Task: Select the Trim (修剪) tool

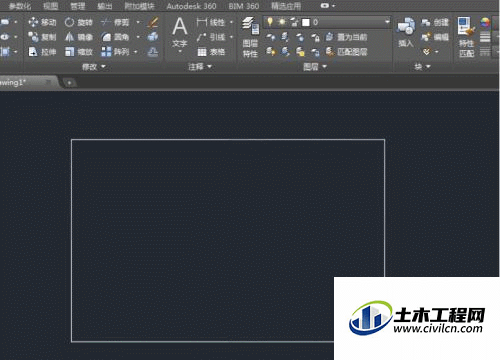Action: point(115,22)
